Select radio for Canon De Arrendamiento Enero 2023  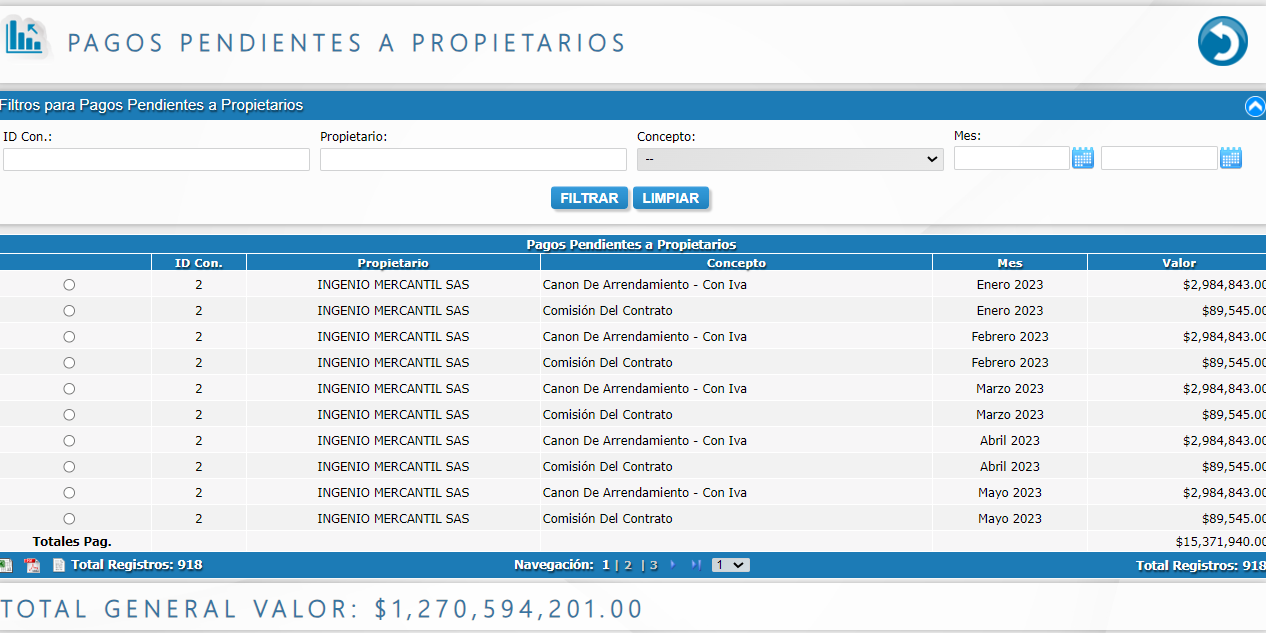(x=69, y=285)
